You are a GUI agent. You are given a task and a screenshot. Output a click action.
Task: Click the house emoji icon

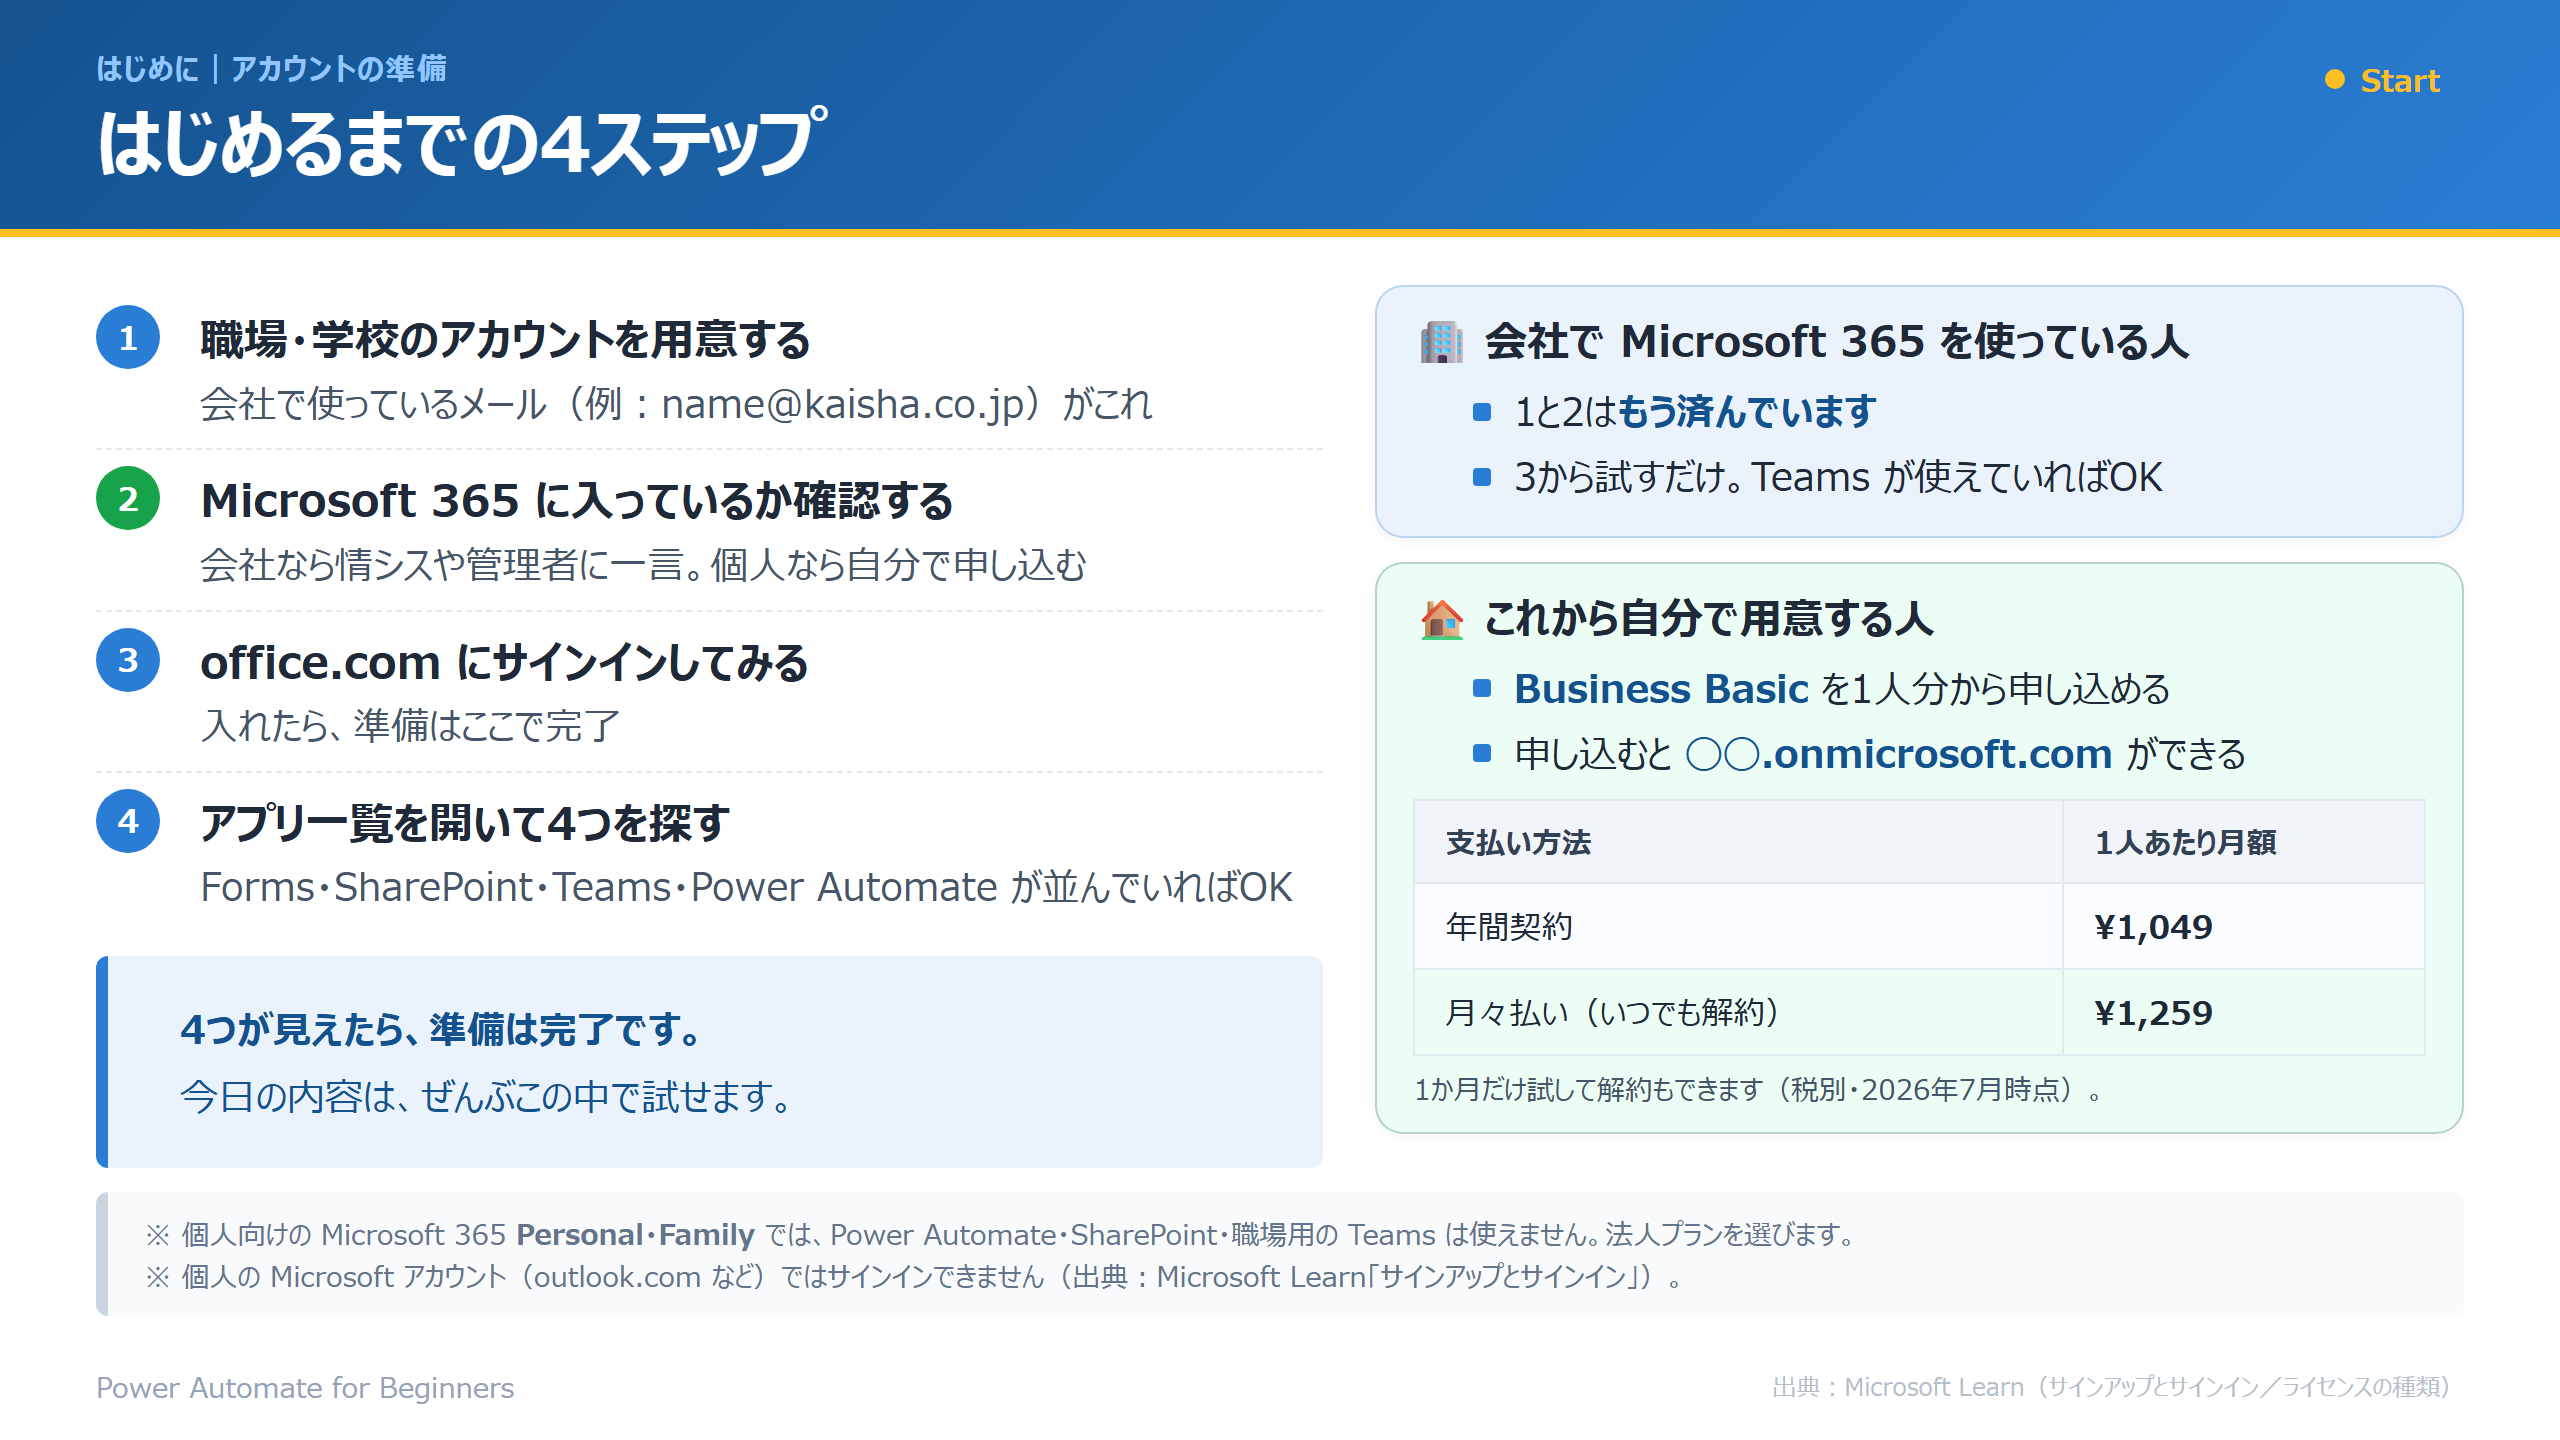click(1441, 619)
